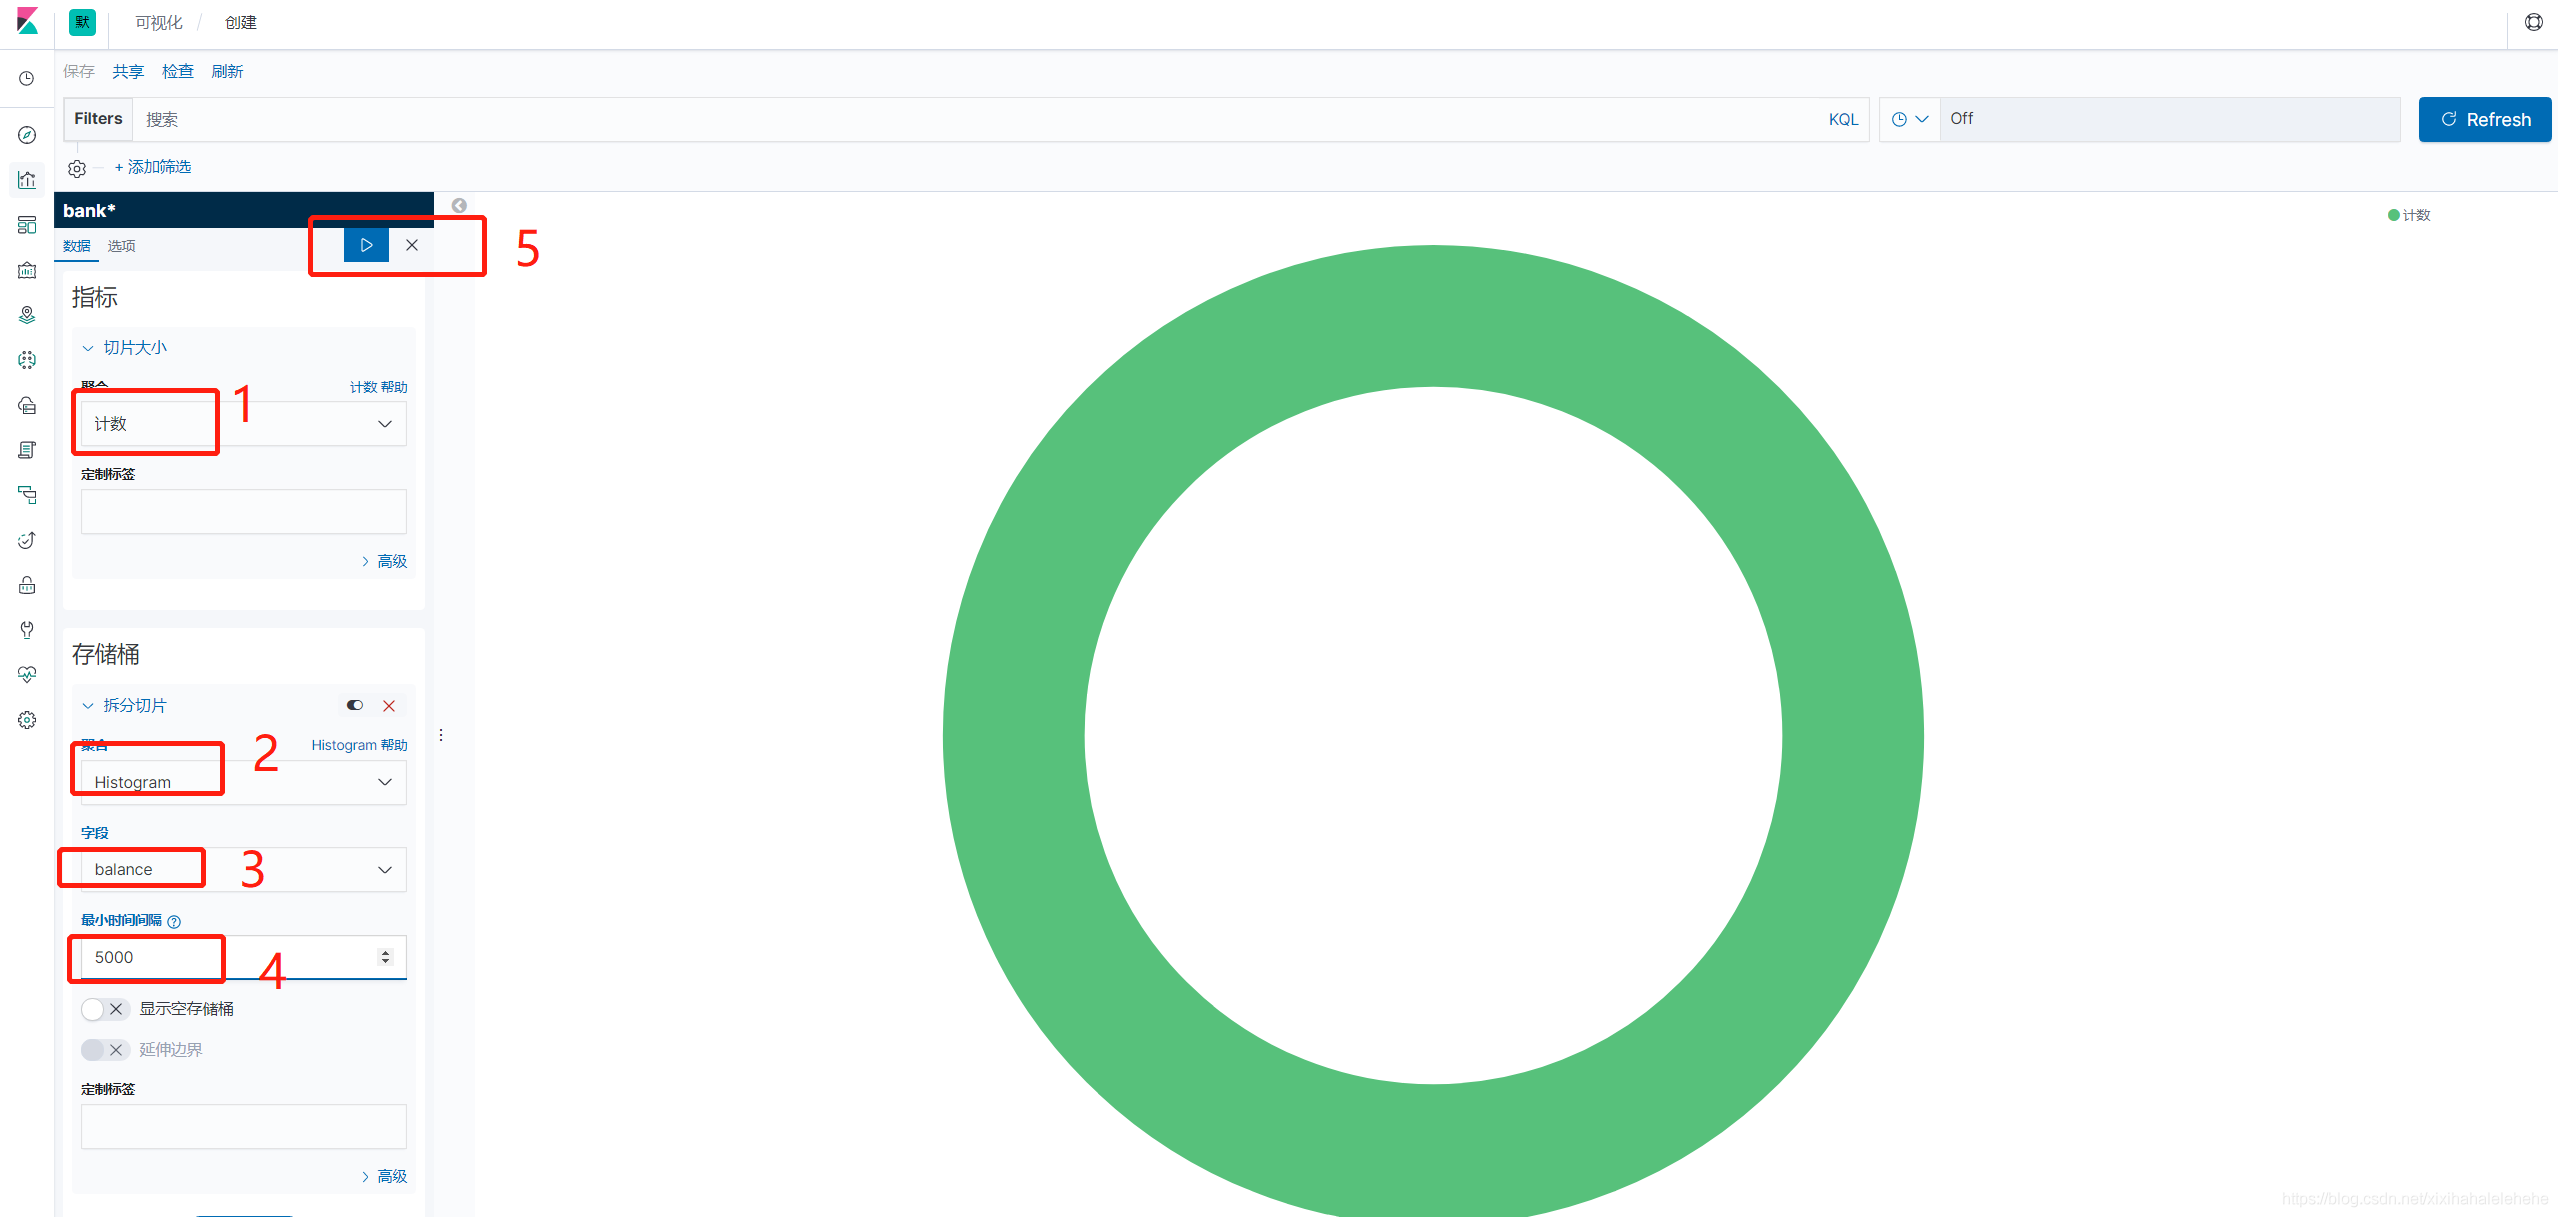Viewport: 2558px width, 1217px height.
Task: Switch to the 数据 tab
Action: (x=77, y=245)
